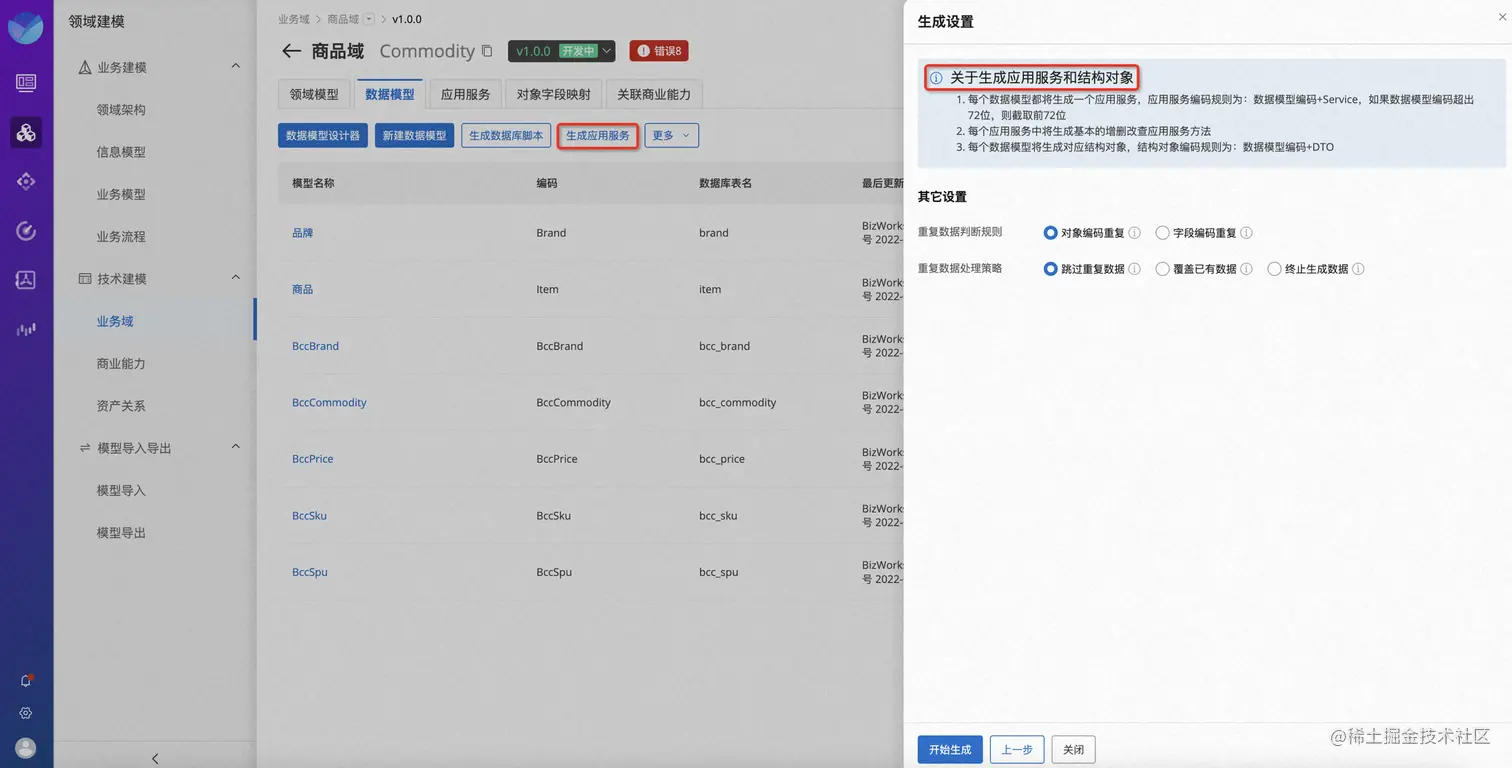1512x768 pixels.
Task: Switch to the 对象字段映射 tab
Action: [x=553, y=95]
